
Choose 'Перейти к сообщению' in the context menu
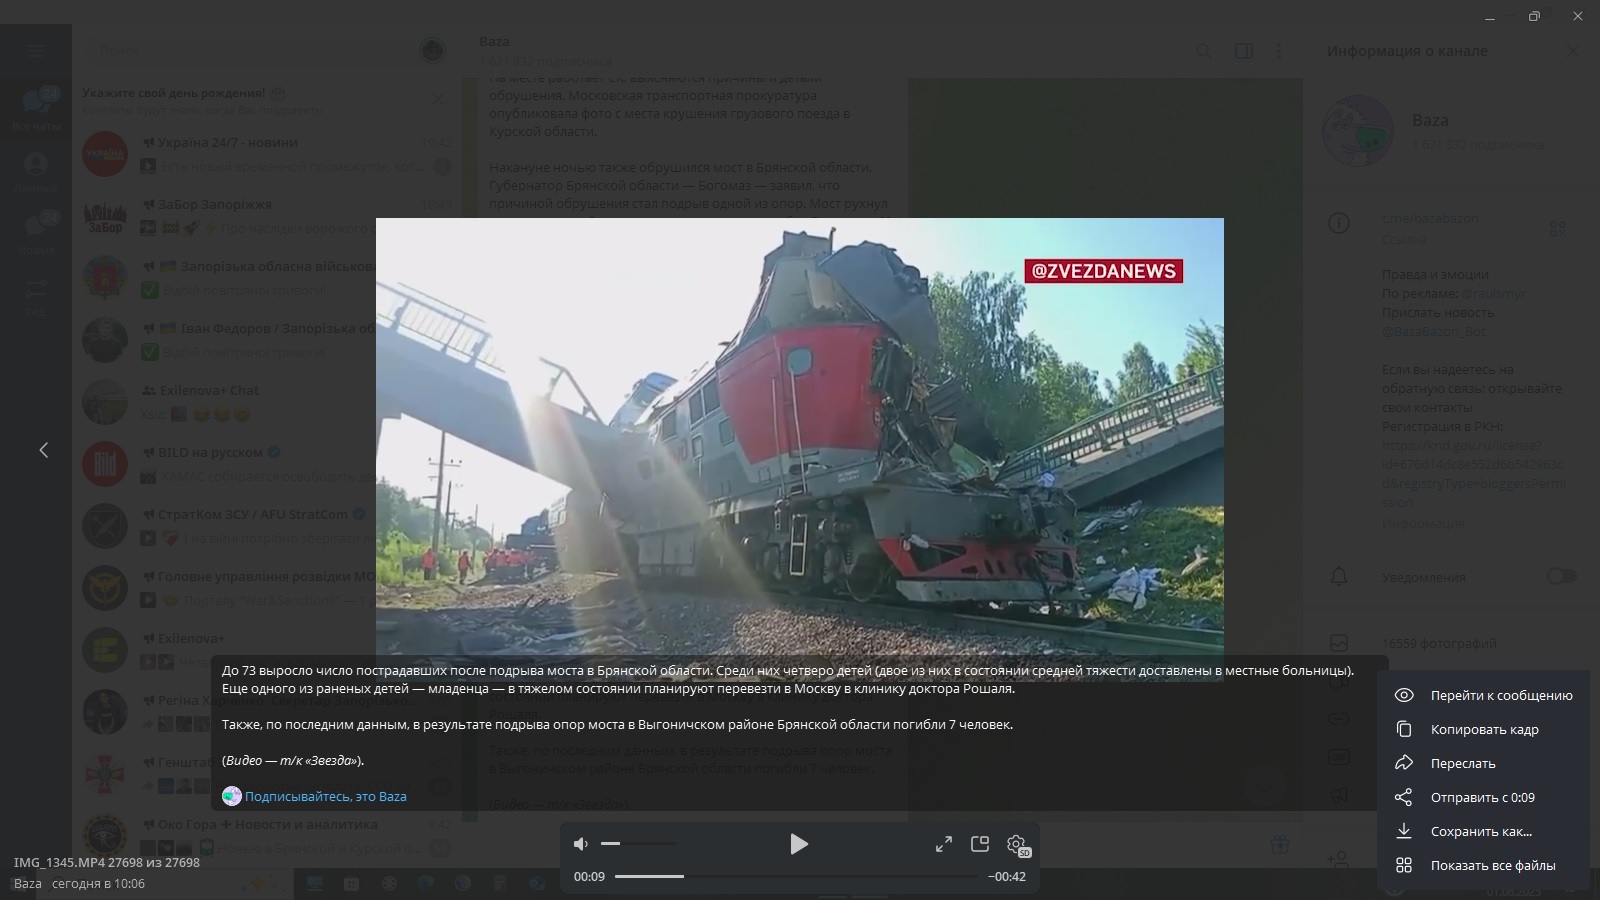coord(1483,695)
